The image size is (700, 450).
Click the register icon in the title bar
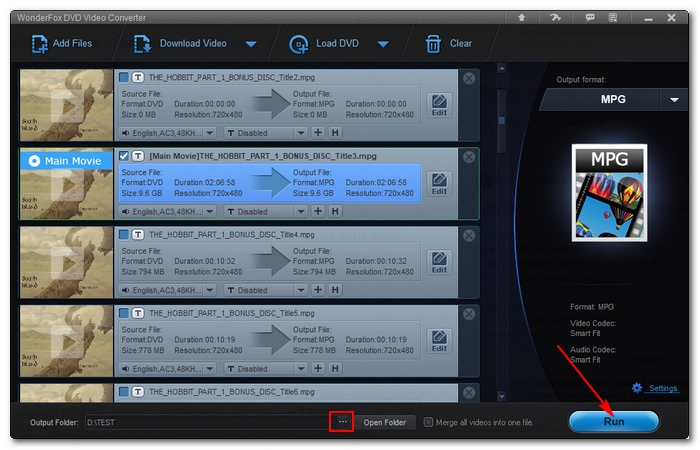pos(612,17)
